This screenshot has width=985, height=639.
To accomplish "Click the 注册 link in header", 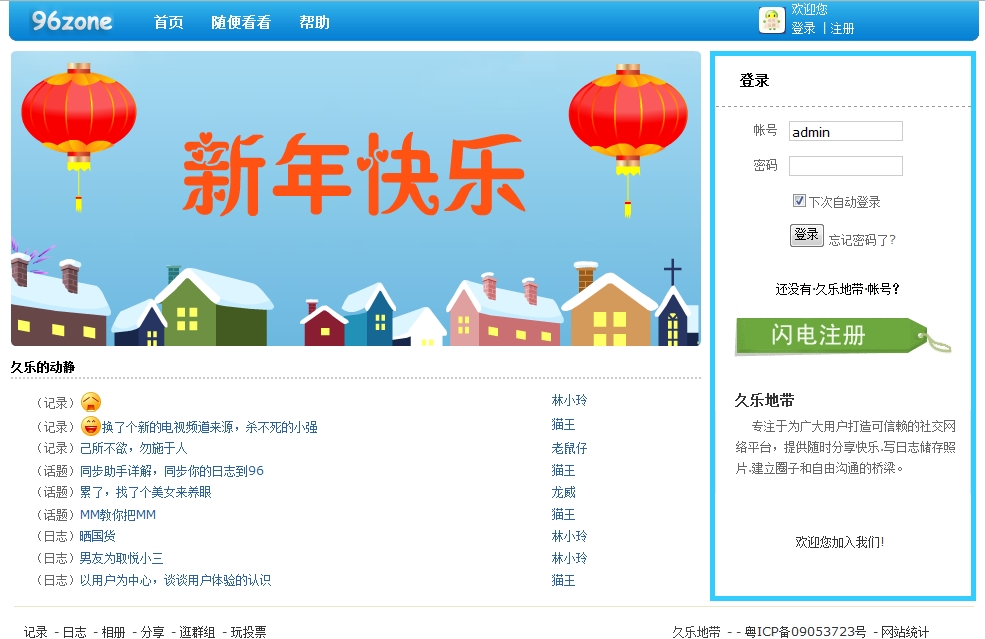I will [x=842, y=28].
